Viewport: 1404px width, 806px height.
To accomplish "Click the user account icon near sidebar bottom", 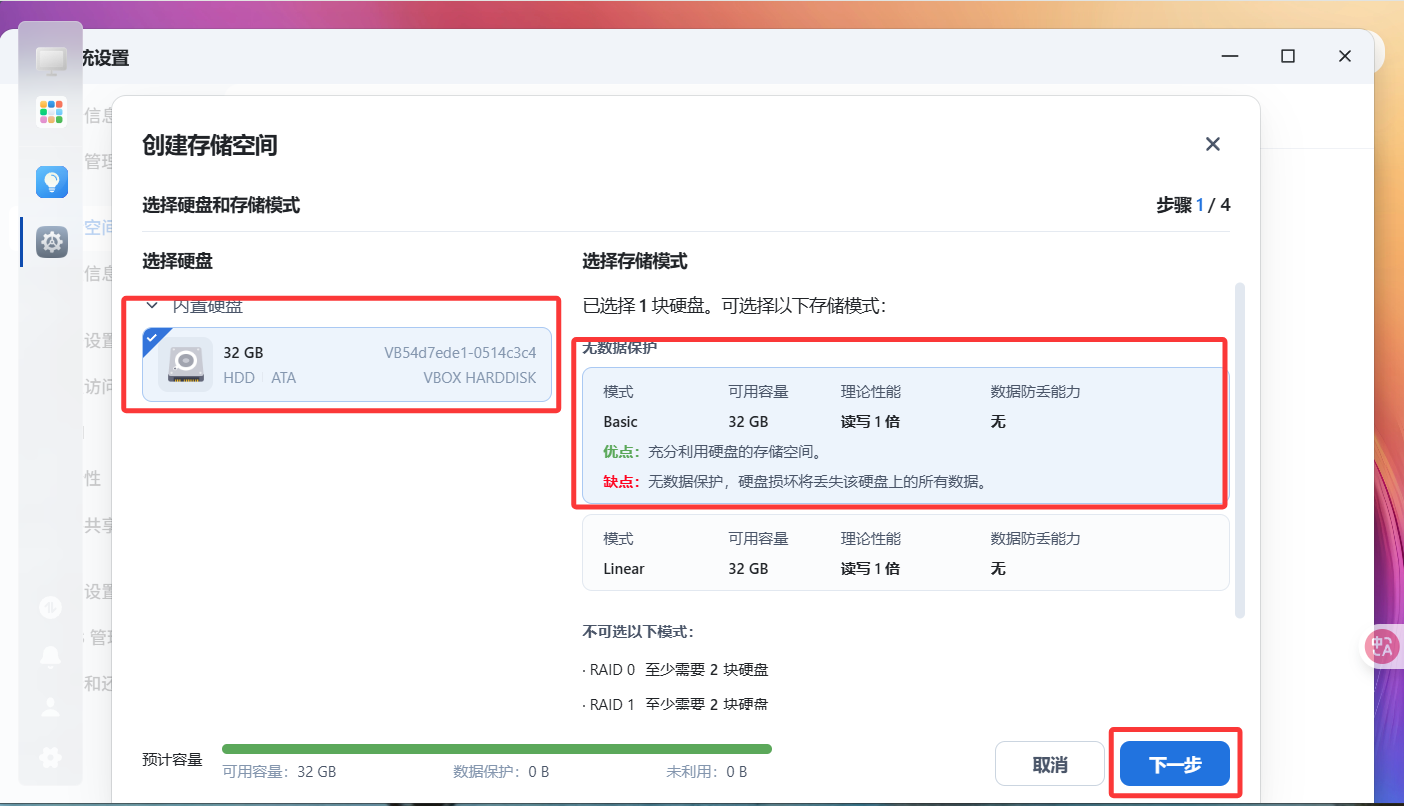I will tap(50, 706).
